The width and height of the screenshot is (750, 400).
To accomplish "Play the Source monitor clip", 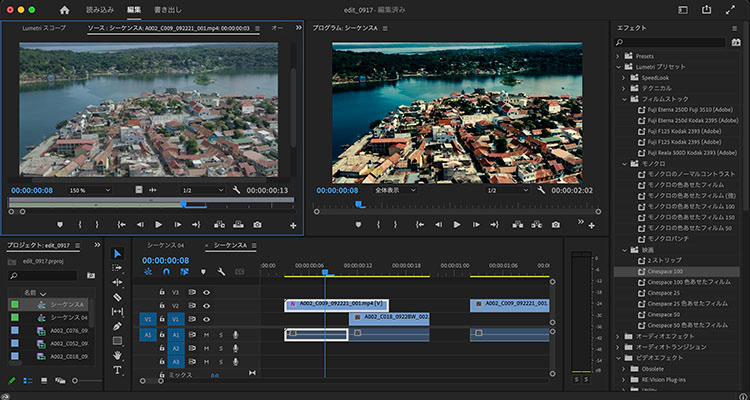I will click(x=159, y=224).
